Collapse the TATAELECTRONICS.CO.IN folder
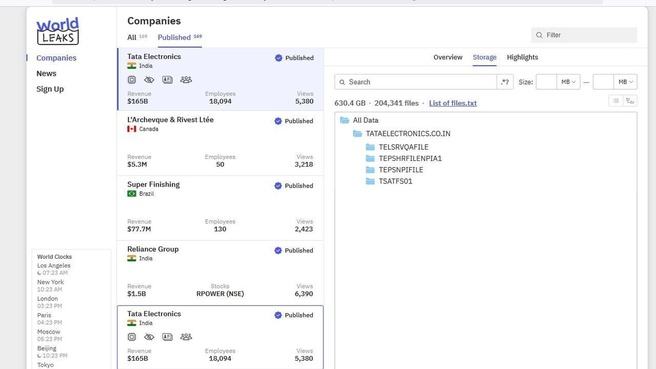 (x=357, y=133)
